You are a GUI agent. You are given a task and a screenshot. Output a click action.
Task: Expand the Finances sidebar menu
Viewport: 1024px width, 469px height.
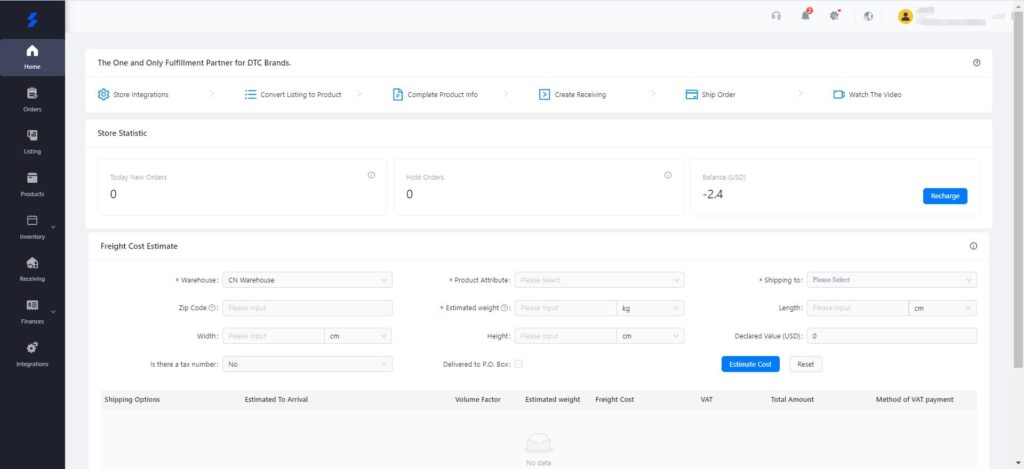point(32,310)
